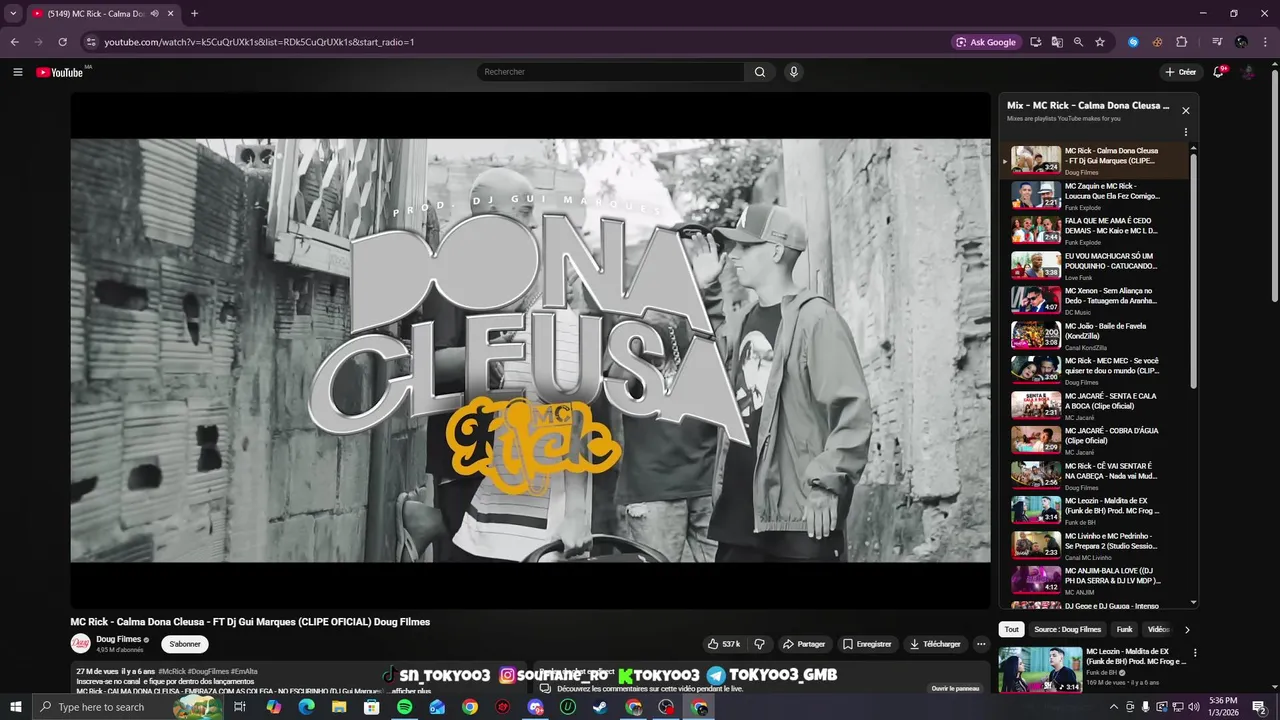Screen dimensions: 1280x720
Task: Save video with Enregistrer button
Action: click(867, 644)
